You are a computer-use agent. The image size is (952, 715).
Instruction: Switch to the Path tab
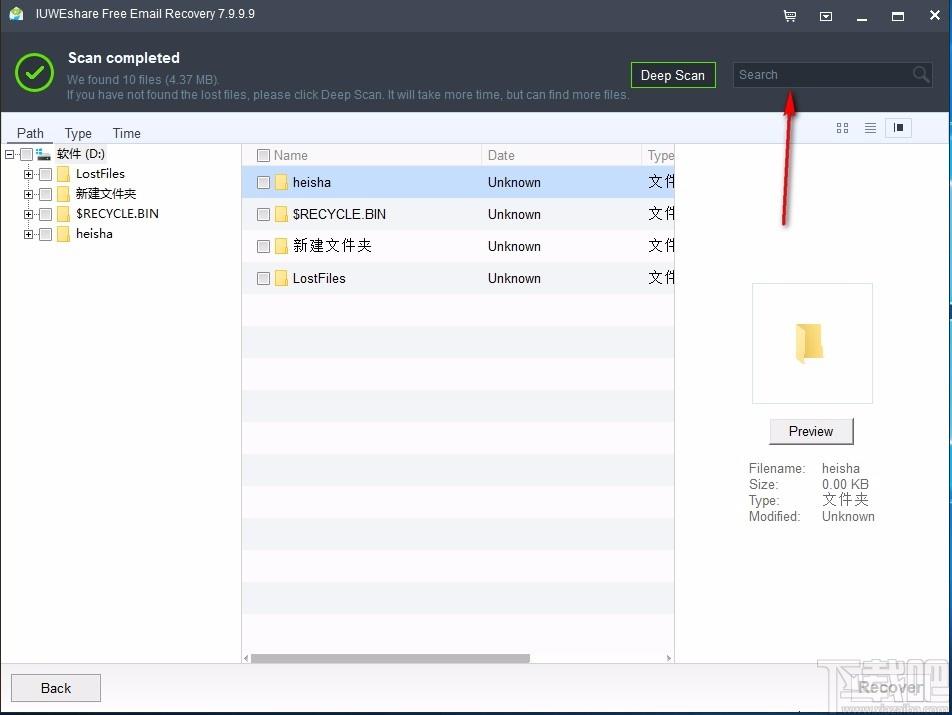pos(30,133)
